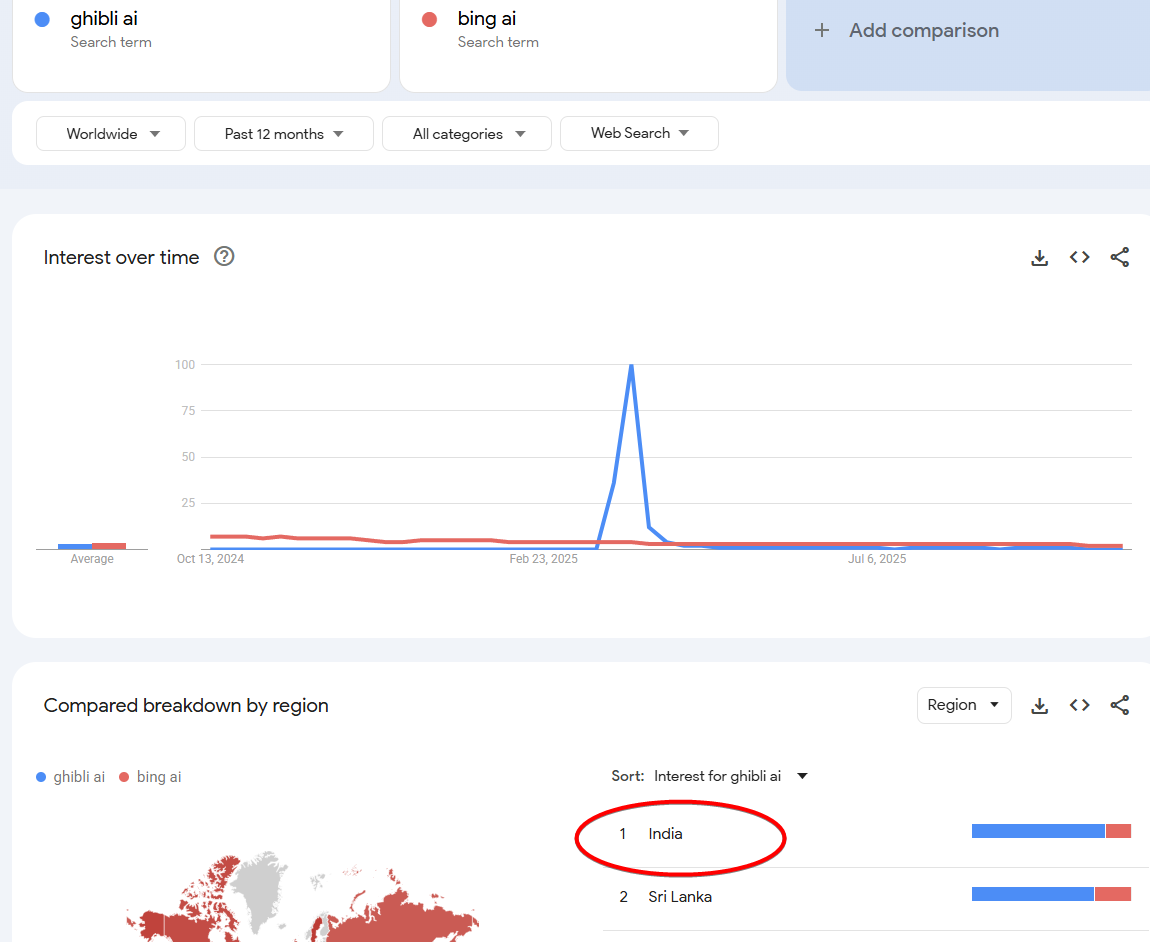Click the Average bars at chart left
This screenshot has width=1150, height=942.
(x=92, y=546)
